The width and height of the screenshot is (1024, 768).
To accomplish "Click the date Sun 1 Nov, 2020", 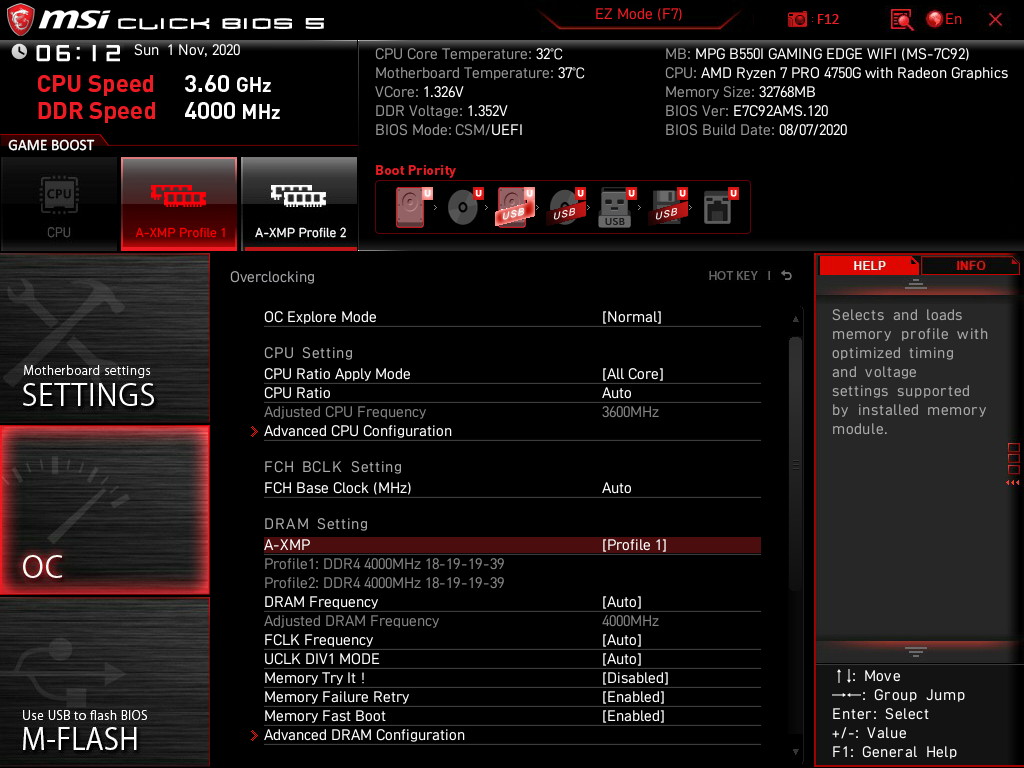I will (187, 50).
